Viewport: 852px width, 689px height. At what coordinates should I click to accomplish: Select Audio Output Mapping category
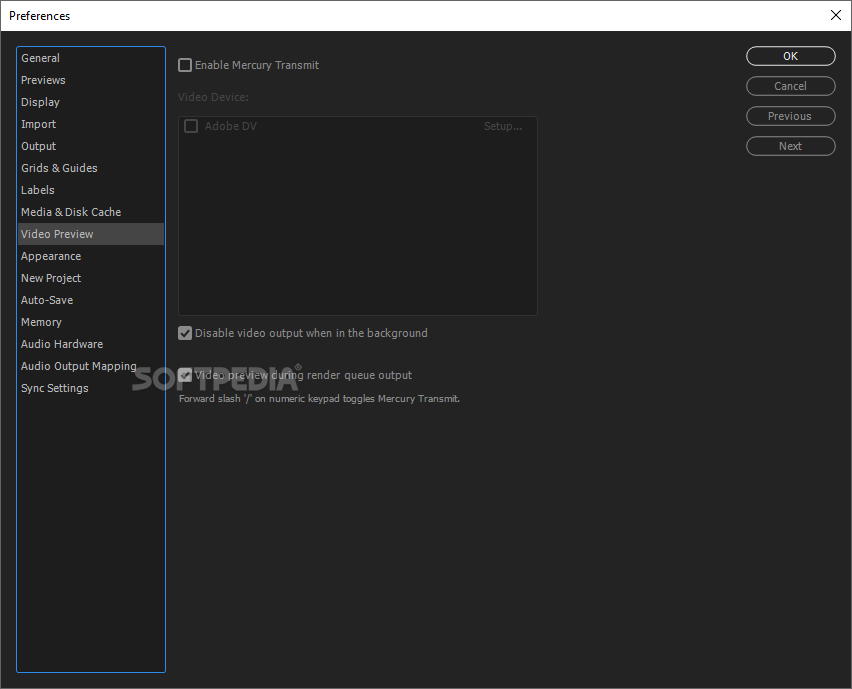91,366
